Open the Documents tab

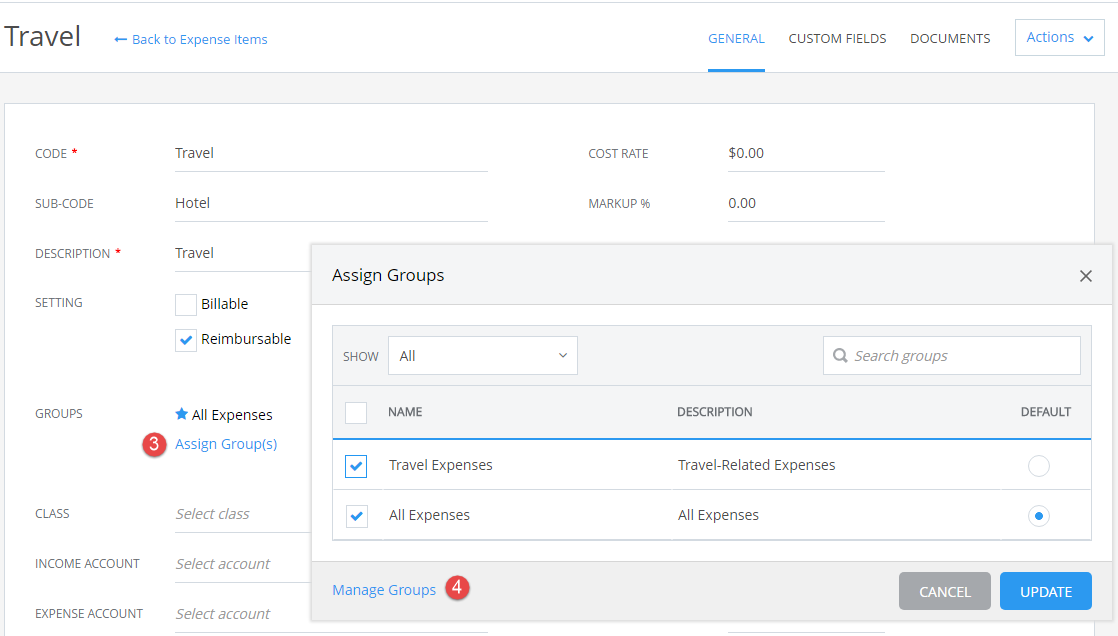coord(949,38)
